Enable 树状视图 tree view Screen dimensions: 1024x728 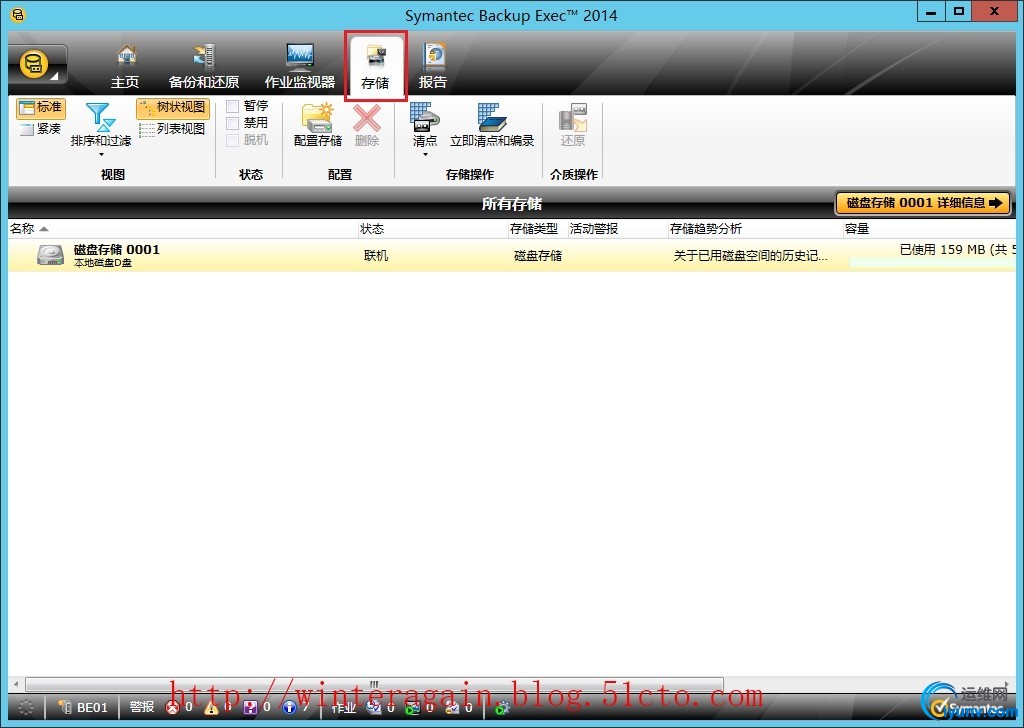point(173,108)
